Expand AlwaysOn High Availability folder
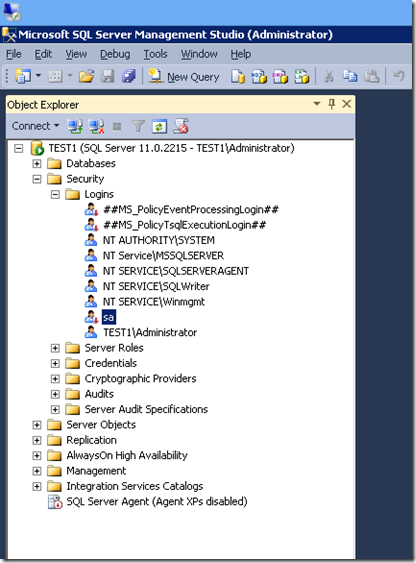This screenshot has width=416, height=563. tap(37, 456)
